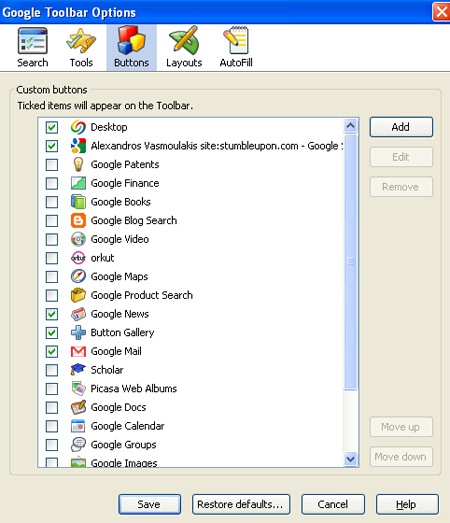Open the AutoFill tab
This screenshot has width=450, height=523.
pos(236,48)
